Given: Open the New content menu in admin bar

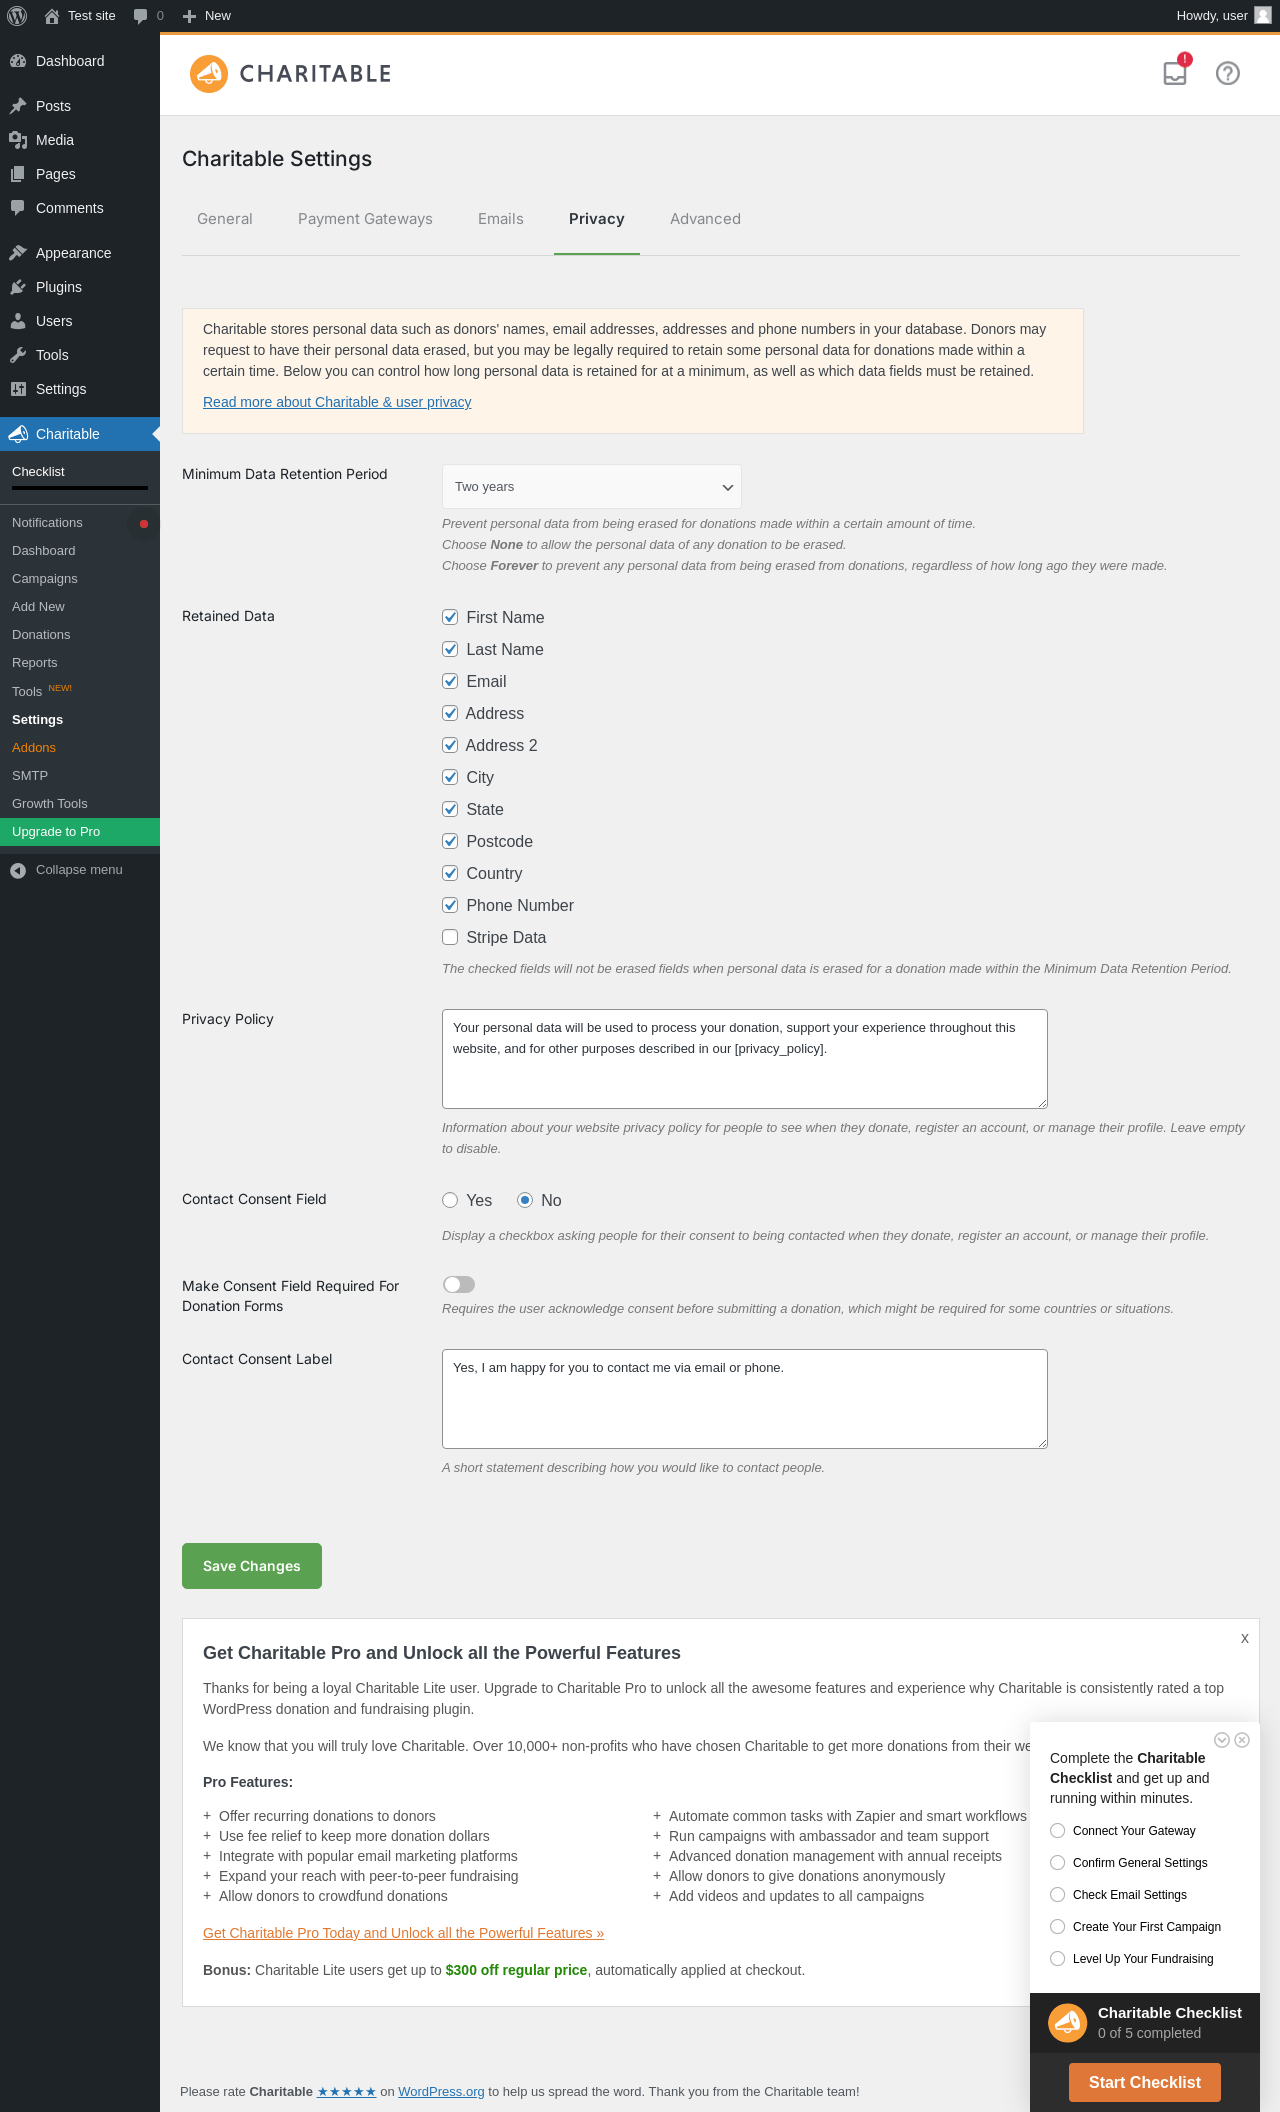Looking at the screenshot, I should (x=207, y=16).
